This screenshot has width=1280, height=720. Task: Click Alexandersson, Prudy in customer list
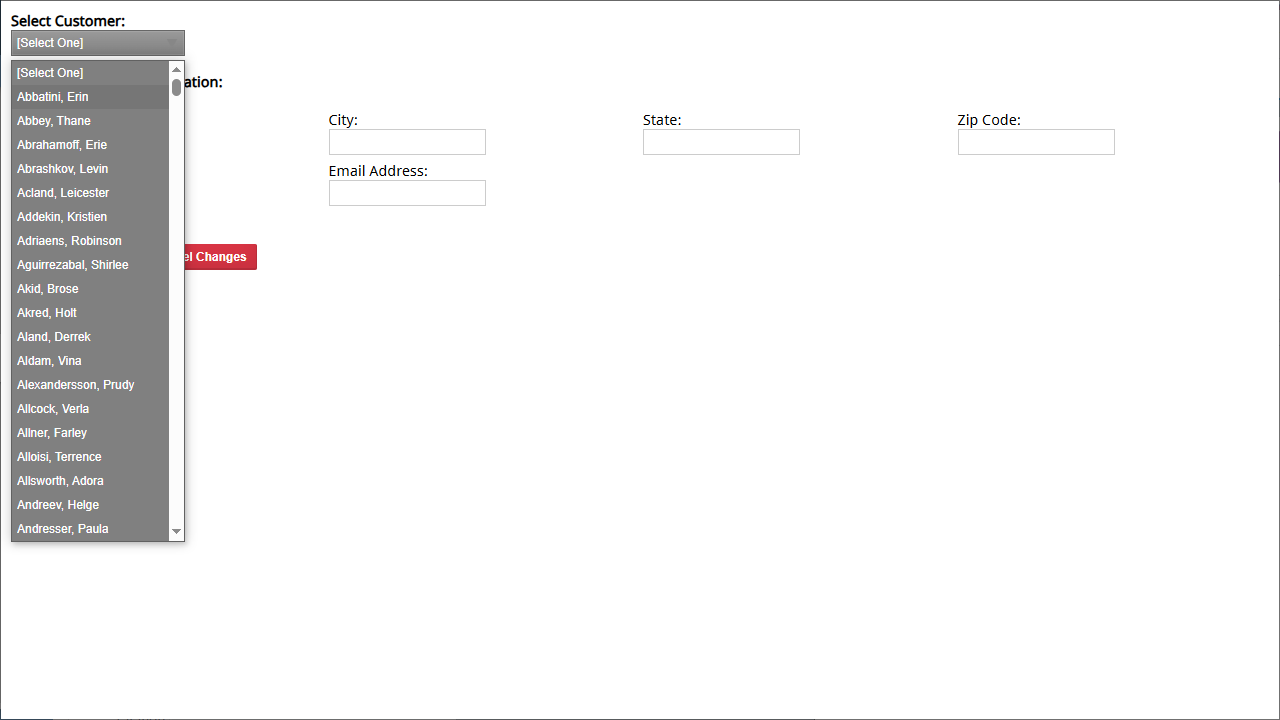[90, 385]
